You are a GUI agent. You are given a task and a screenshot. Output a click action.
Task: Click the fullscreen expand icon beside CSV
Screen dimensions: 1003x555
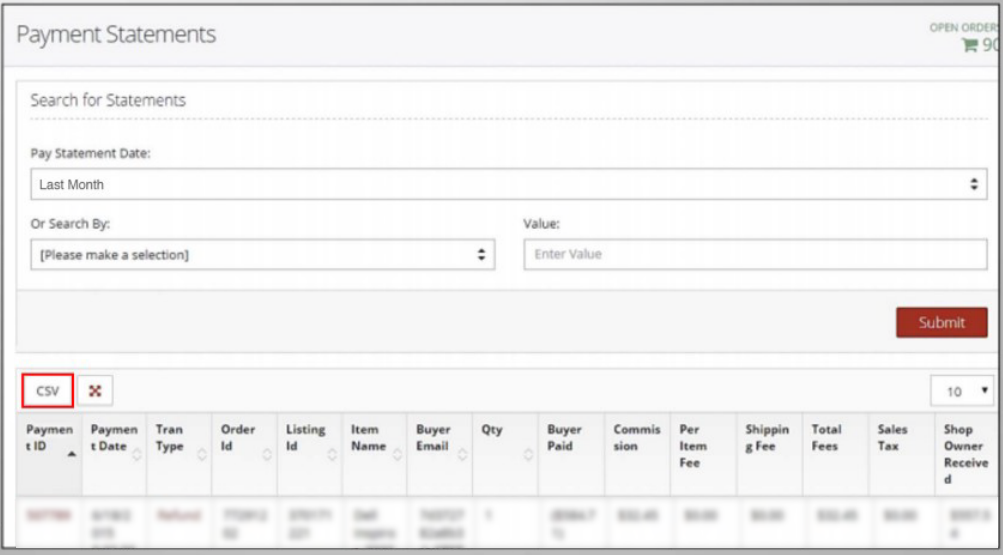pos(95,391)
